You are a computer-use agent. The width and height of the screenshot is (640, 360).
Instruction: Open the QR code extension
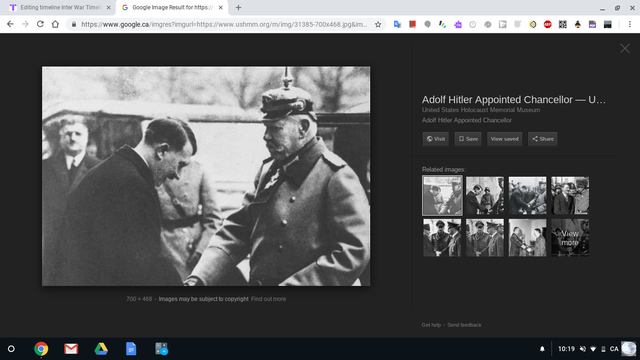pos(562,24)
